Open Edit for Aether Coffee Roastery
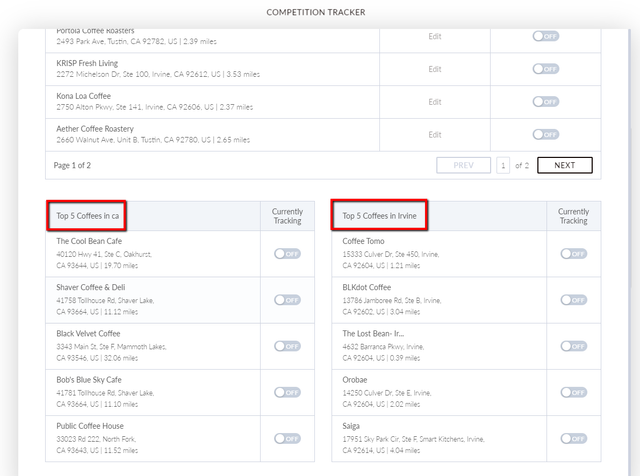 (435, 134)
